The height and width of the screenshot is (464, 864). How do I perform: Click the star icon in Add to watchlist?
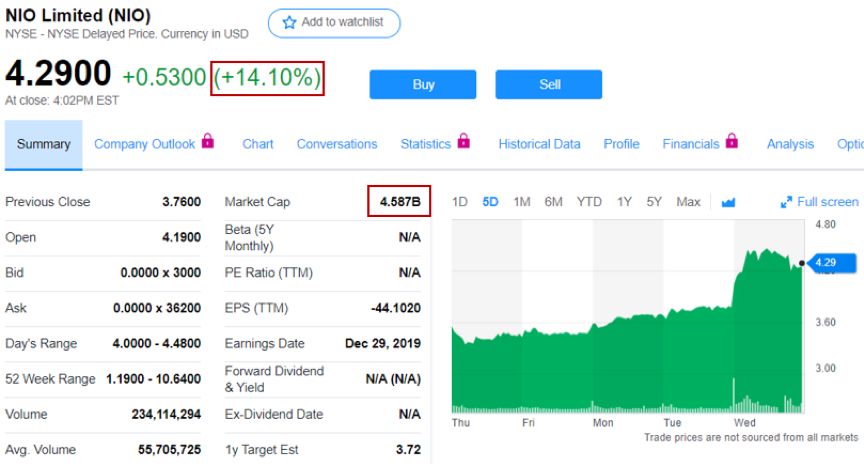click(289, 22)
